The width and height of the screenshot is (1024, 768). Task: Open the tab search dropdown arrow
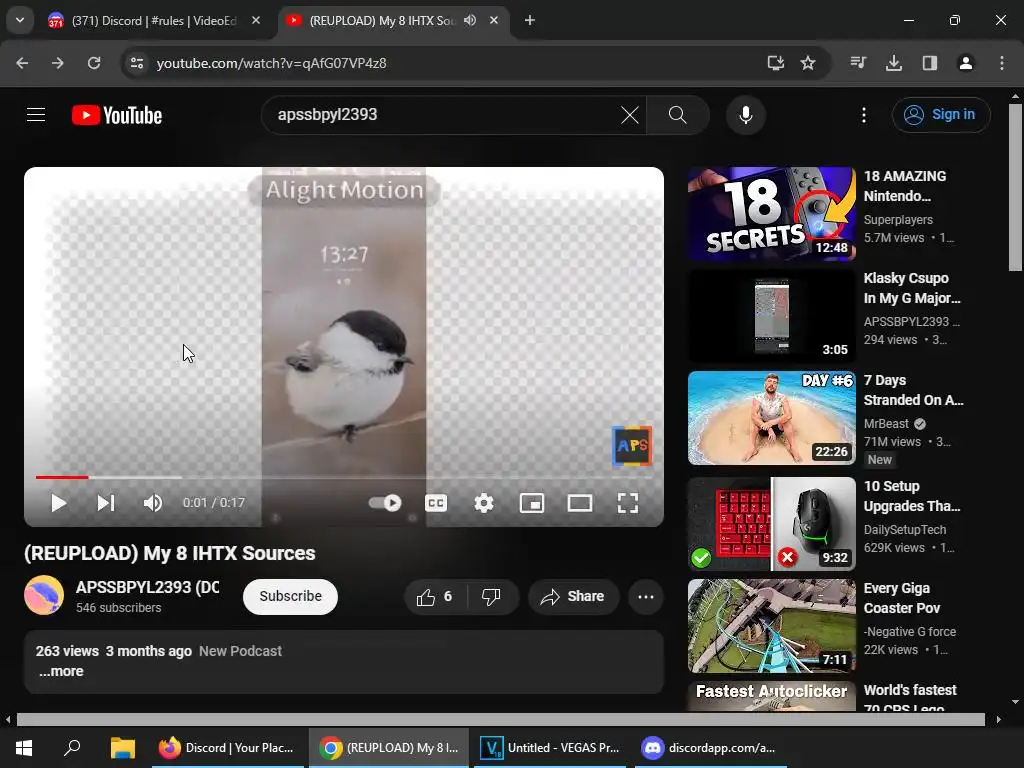coord(20,20)
